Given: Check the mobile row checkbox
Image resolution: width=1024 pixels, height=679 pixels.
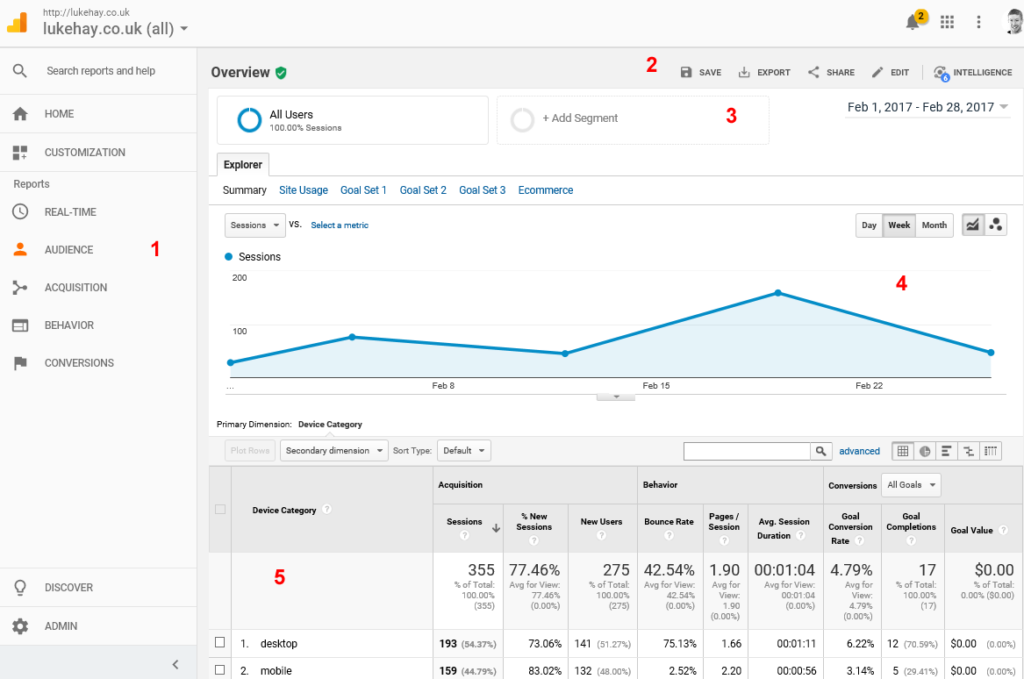Looking at the screenshot, I should (220, 670).
